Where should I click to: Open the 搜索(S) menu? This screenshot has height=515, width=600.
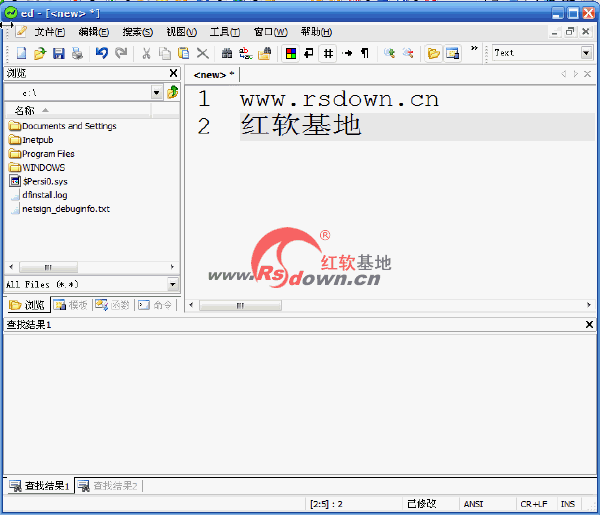tap(138, 32)
